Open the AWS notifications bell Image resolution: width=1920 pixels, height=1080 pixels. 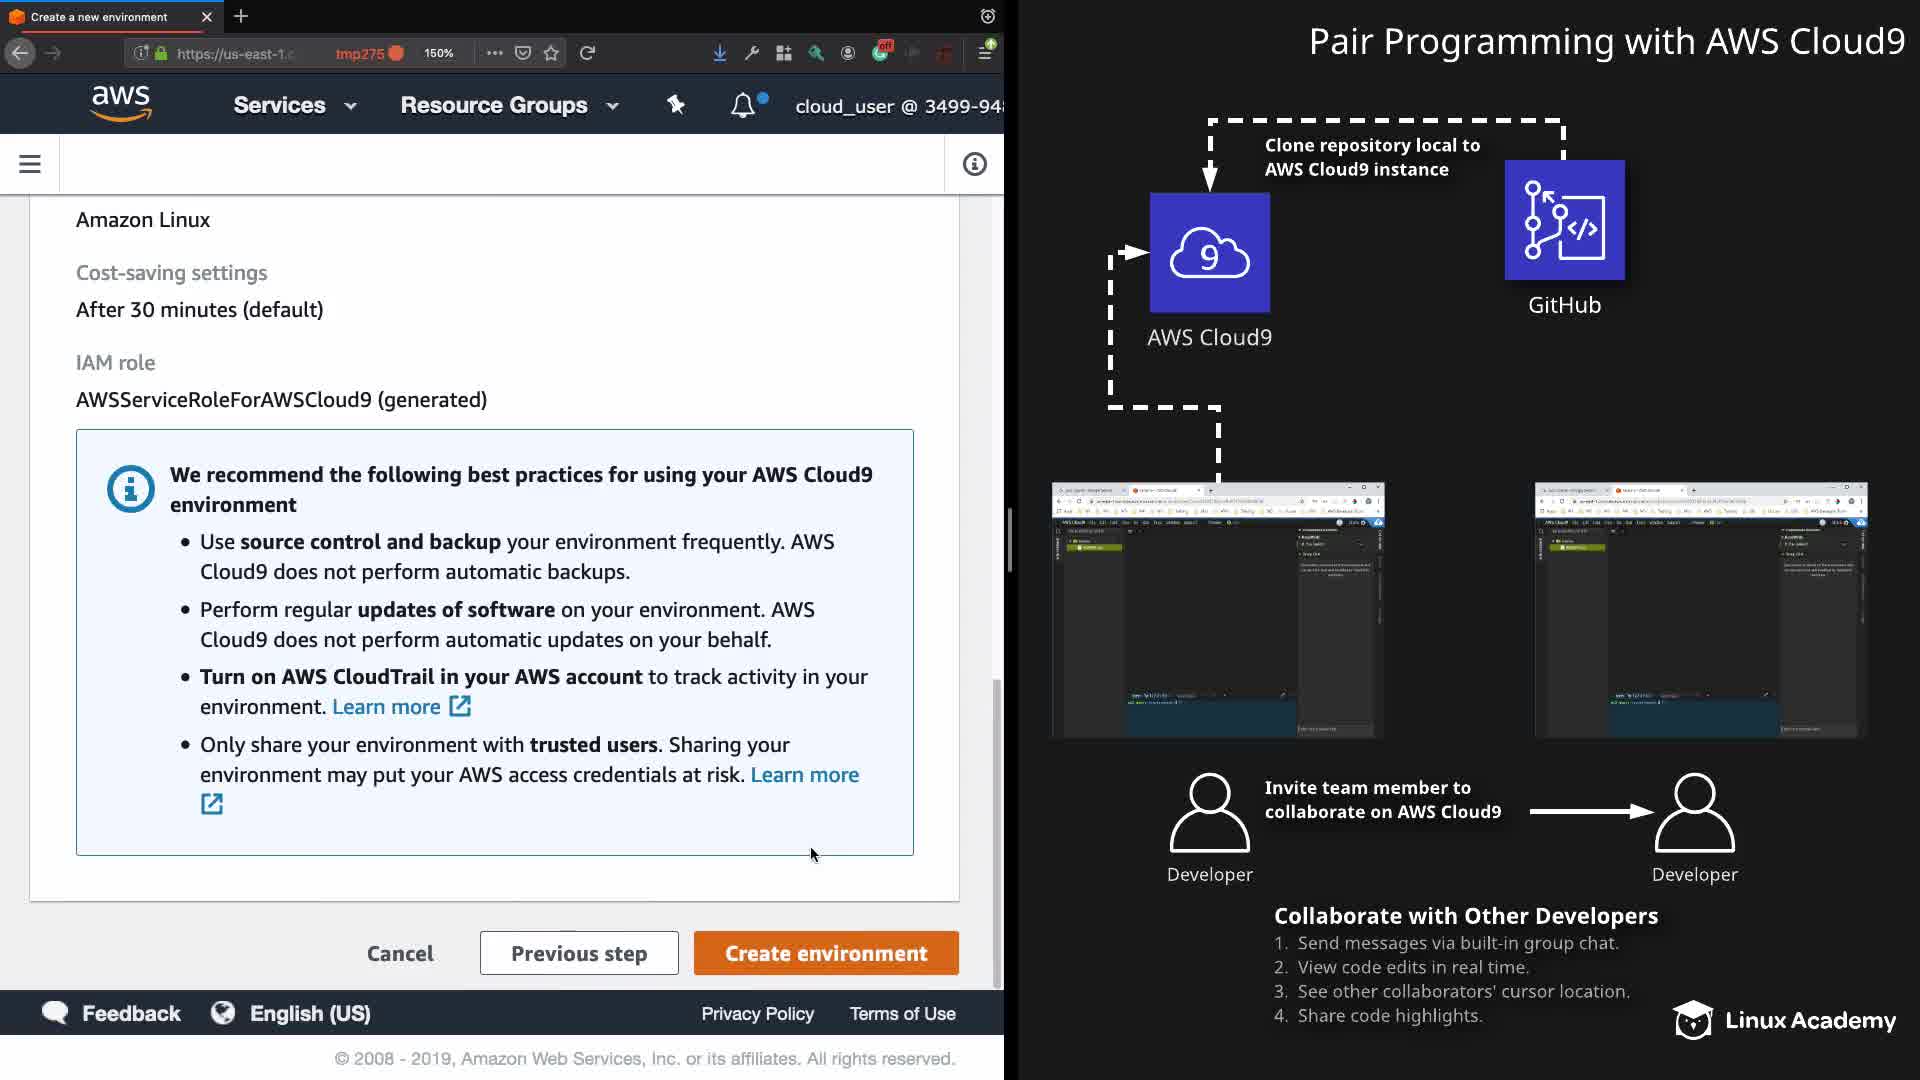(743, 105)
